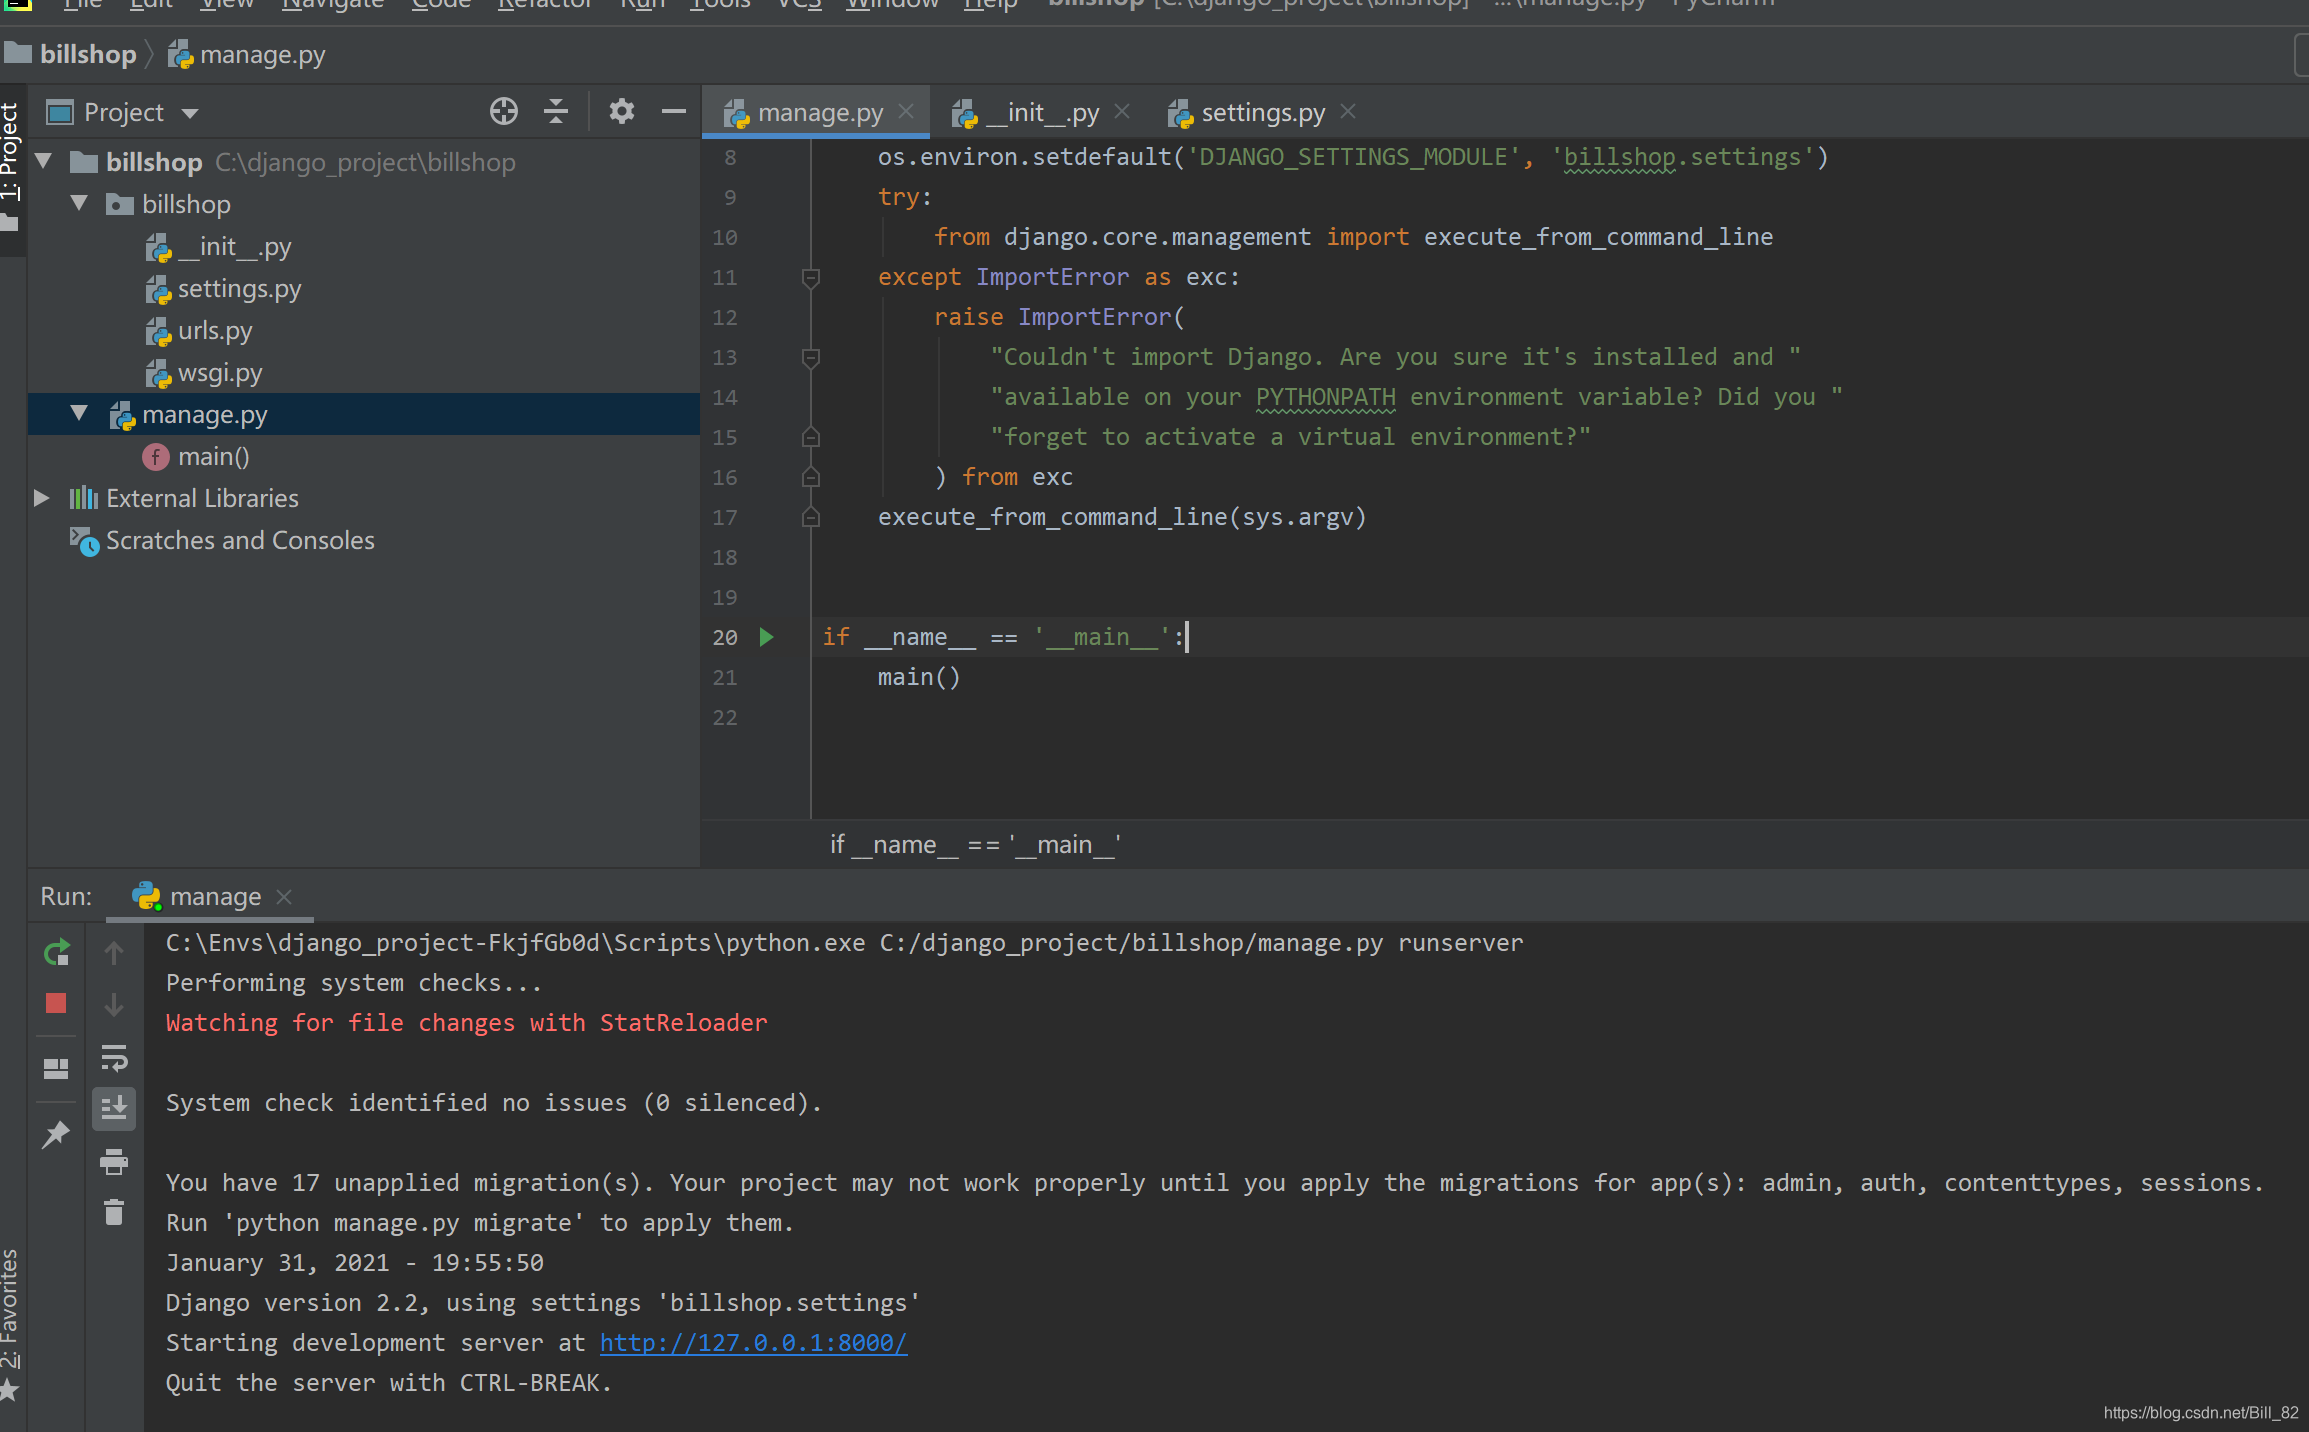Click the http://127.0.0.1:8000/ link
This screenshot has height=1432, width=2309.
[752, 1343]
